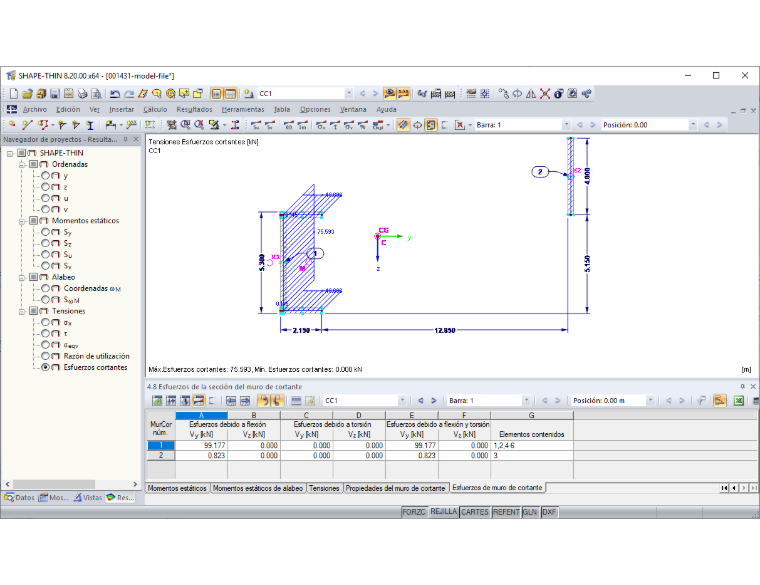The height and width of the screenshot is (585, 760).
Task: Print the graphic with the printer icon
Action: (x=82, y=94)
